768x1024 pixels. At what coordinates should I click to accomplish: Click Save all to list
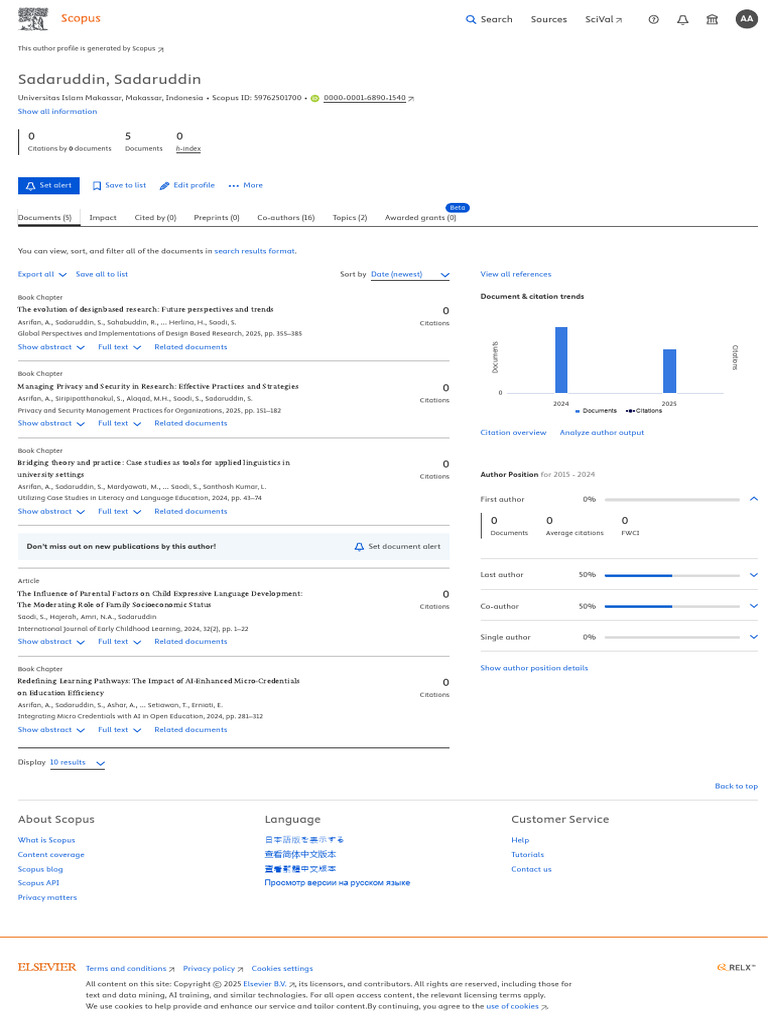tap(102, 275)
